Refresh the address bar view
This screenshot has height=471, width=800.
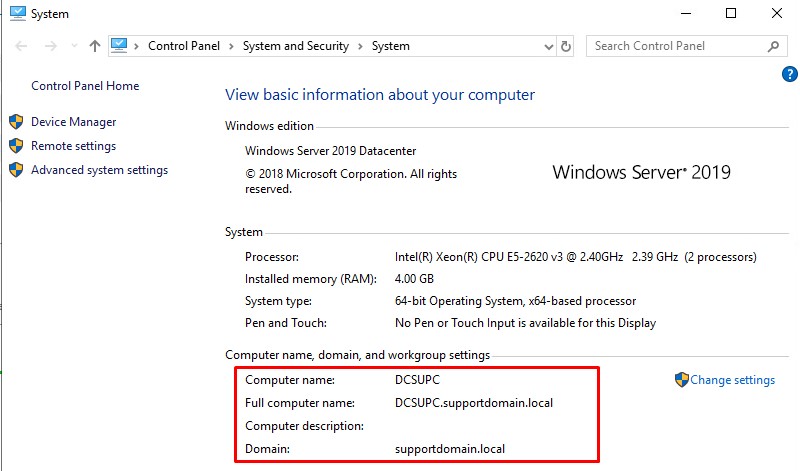(x=566, y=46)
